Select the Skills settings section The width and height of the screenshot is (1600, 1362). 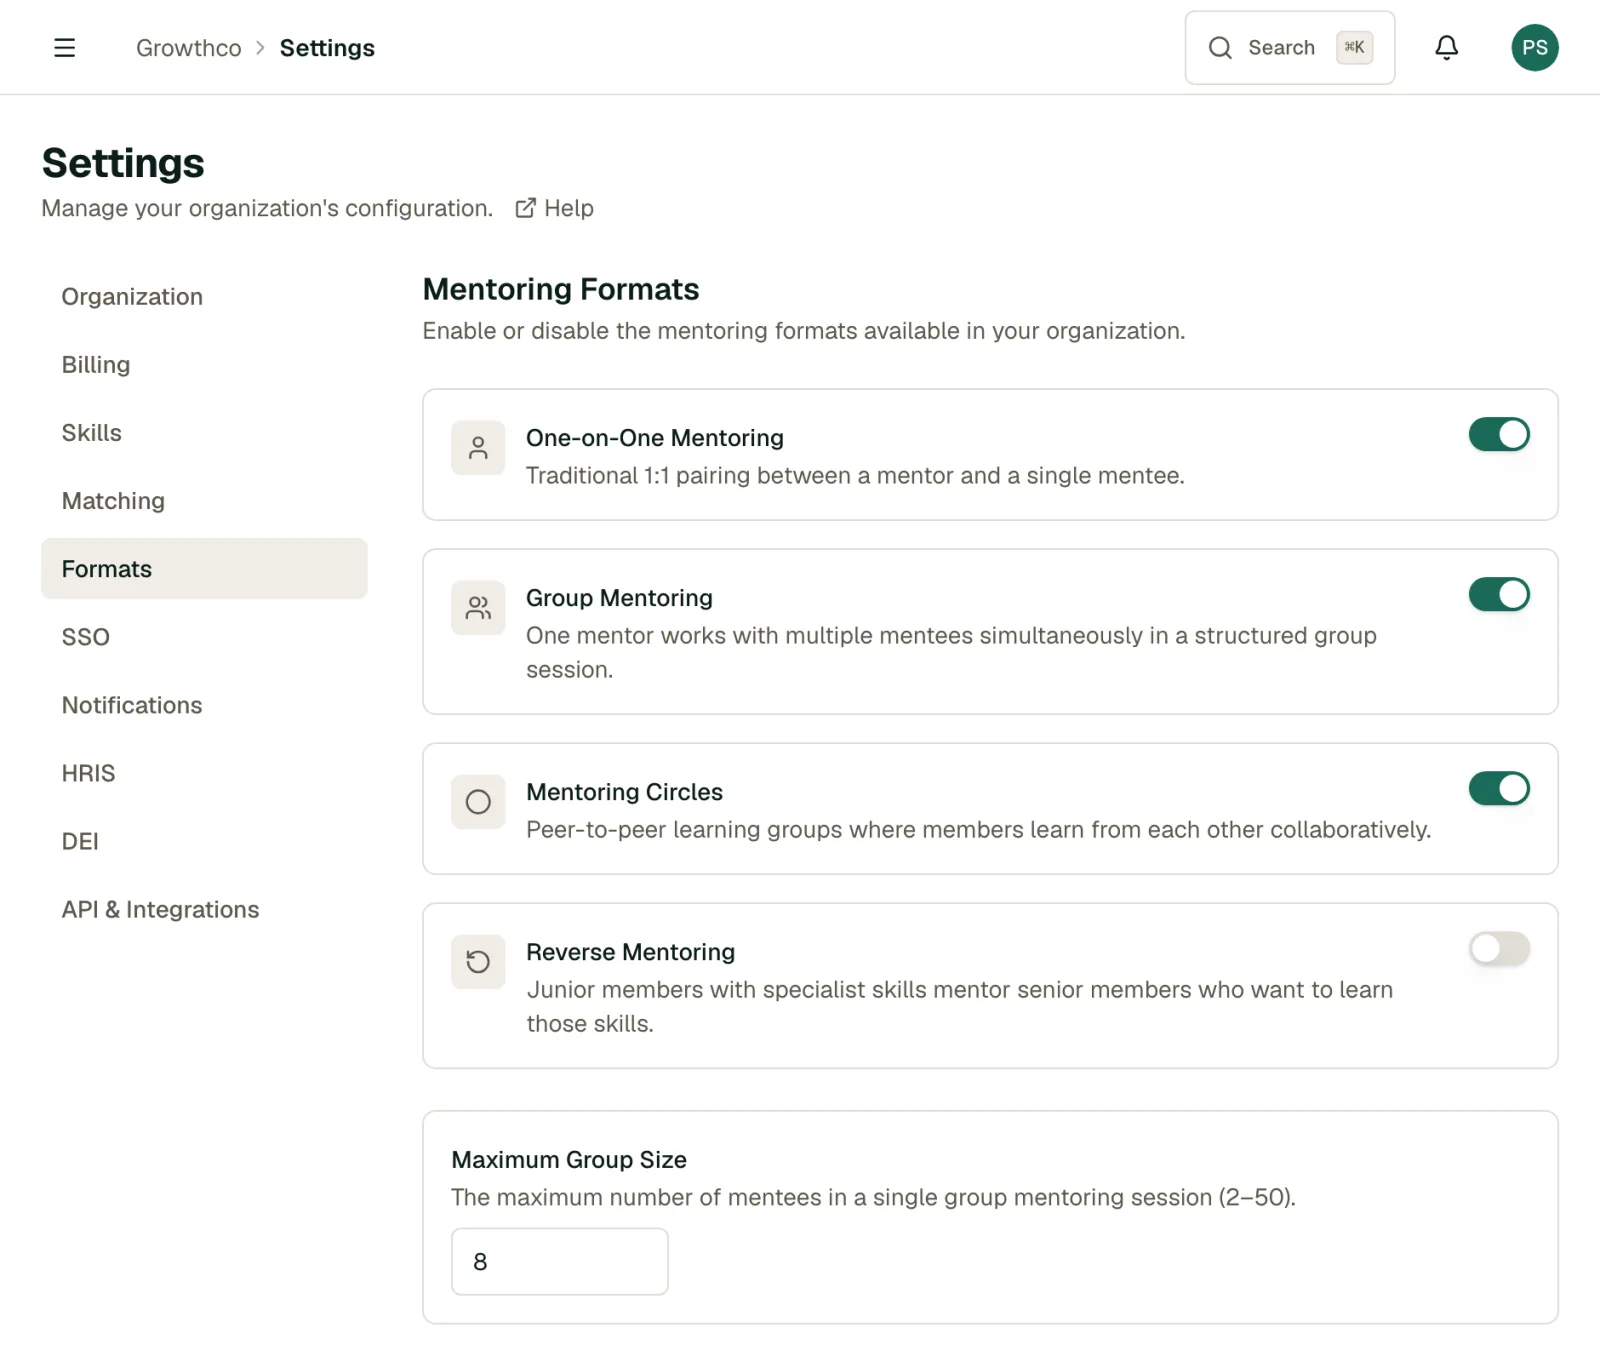tap(204, 433)
